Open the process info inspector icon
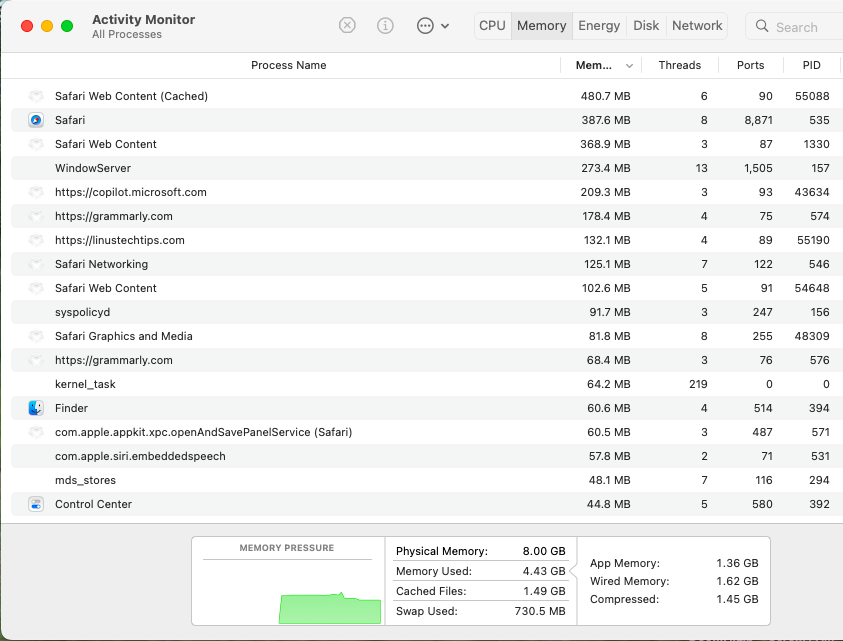This screenshot has height=641, width=843. pos(385,25)
